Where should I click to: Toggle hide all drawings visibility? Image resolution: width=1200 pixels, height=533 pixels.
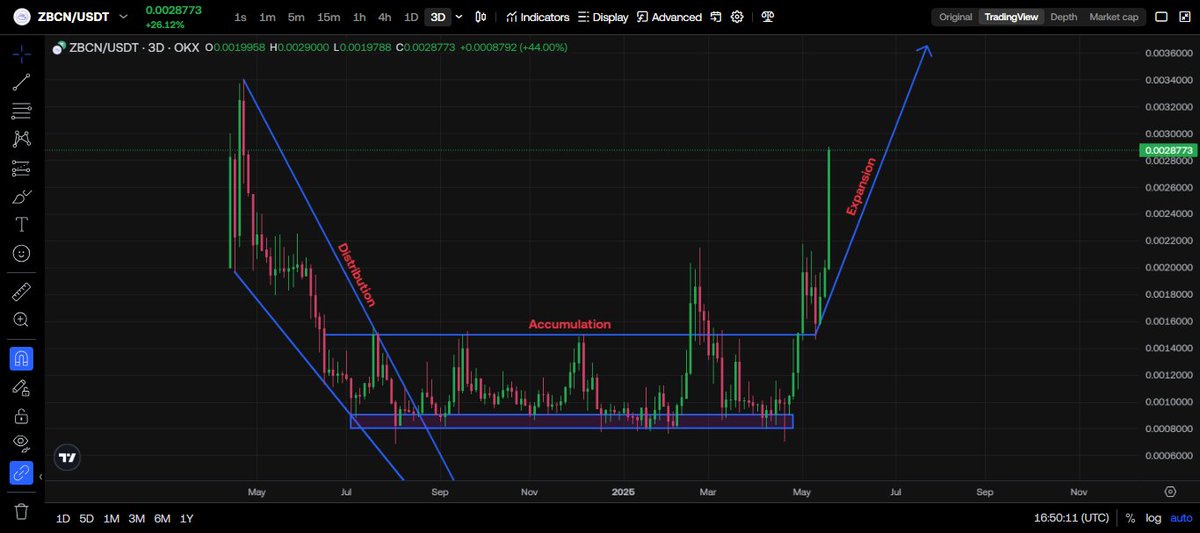click(x=21, y=443)
